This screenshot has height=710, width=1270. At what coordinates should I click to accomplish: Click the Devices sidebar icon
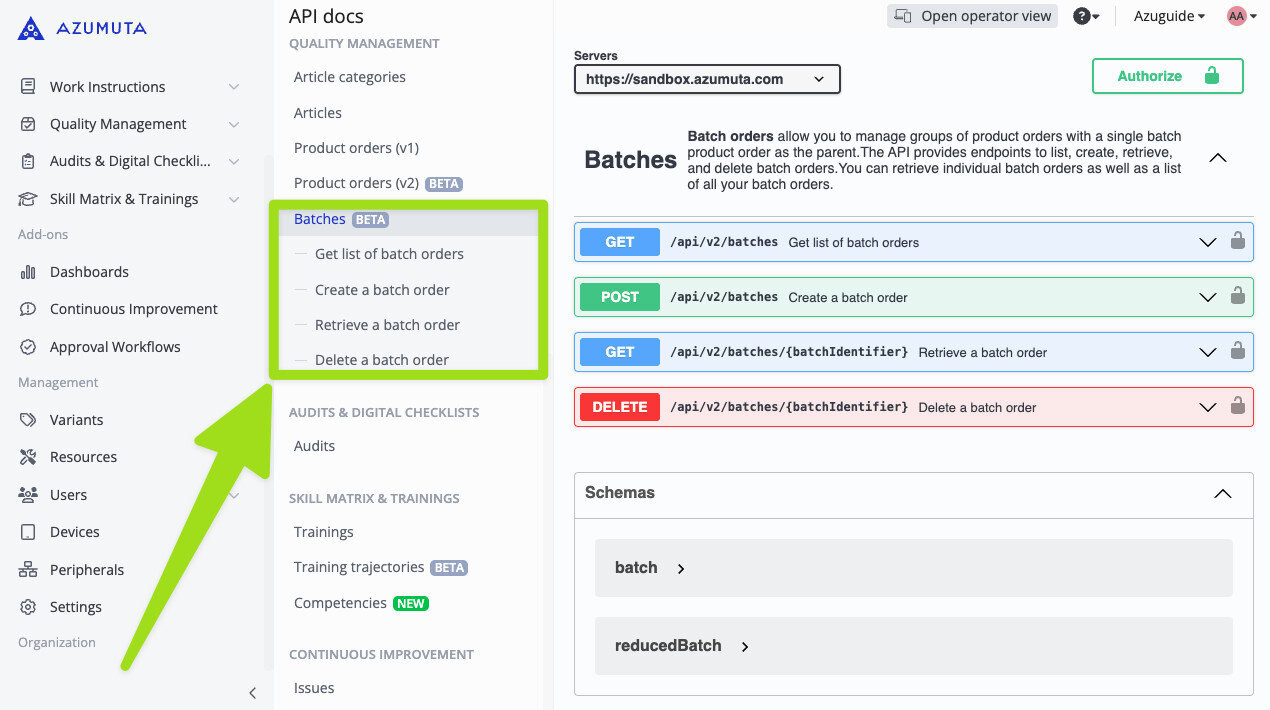[26, 531]
